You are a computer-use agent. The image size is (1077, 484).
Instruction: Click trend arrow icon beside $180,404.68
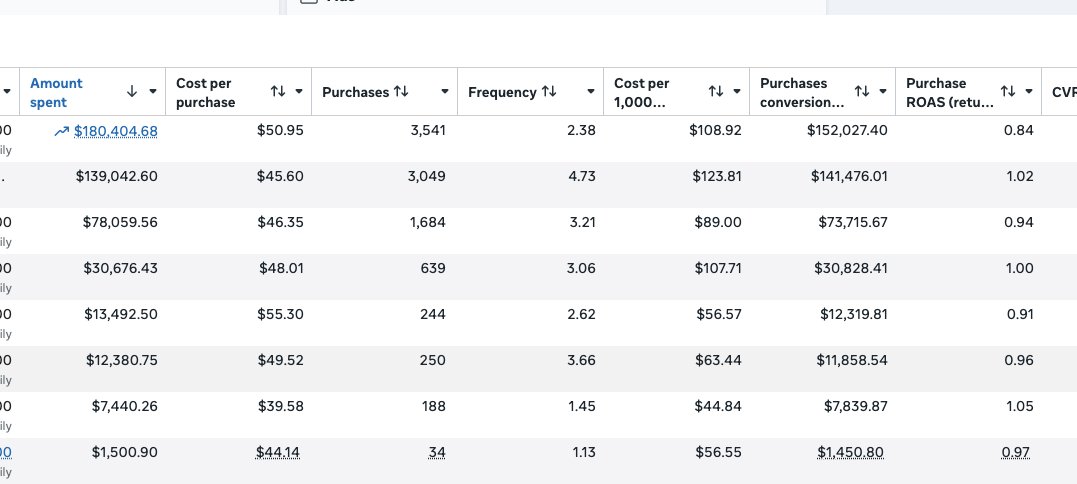(64, 131)
